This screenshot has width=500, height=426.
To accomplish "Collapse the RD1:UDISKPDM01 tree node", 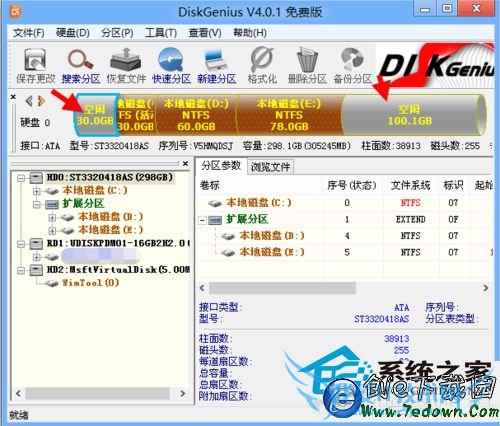I will (x=21, y=244).
